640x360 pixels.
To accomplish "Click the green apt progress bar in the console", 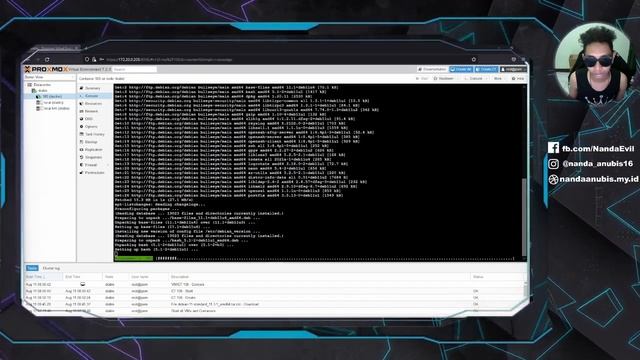I will (134, 258).
